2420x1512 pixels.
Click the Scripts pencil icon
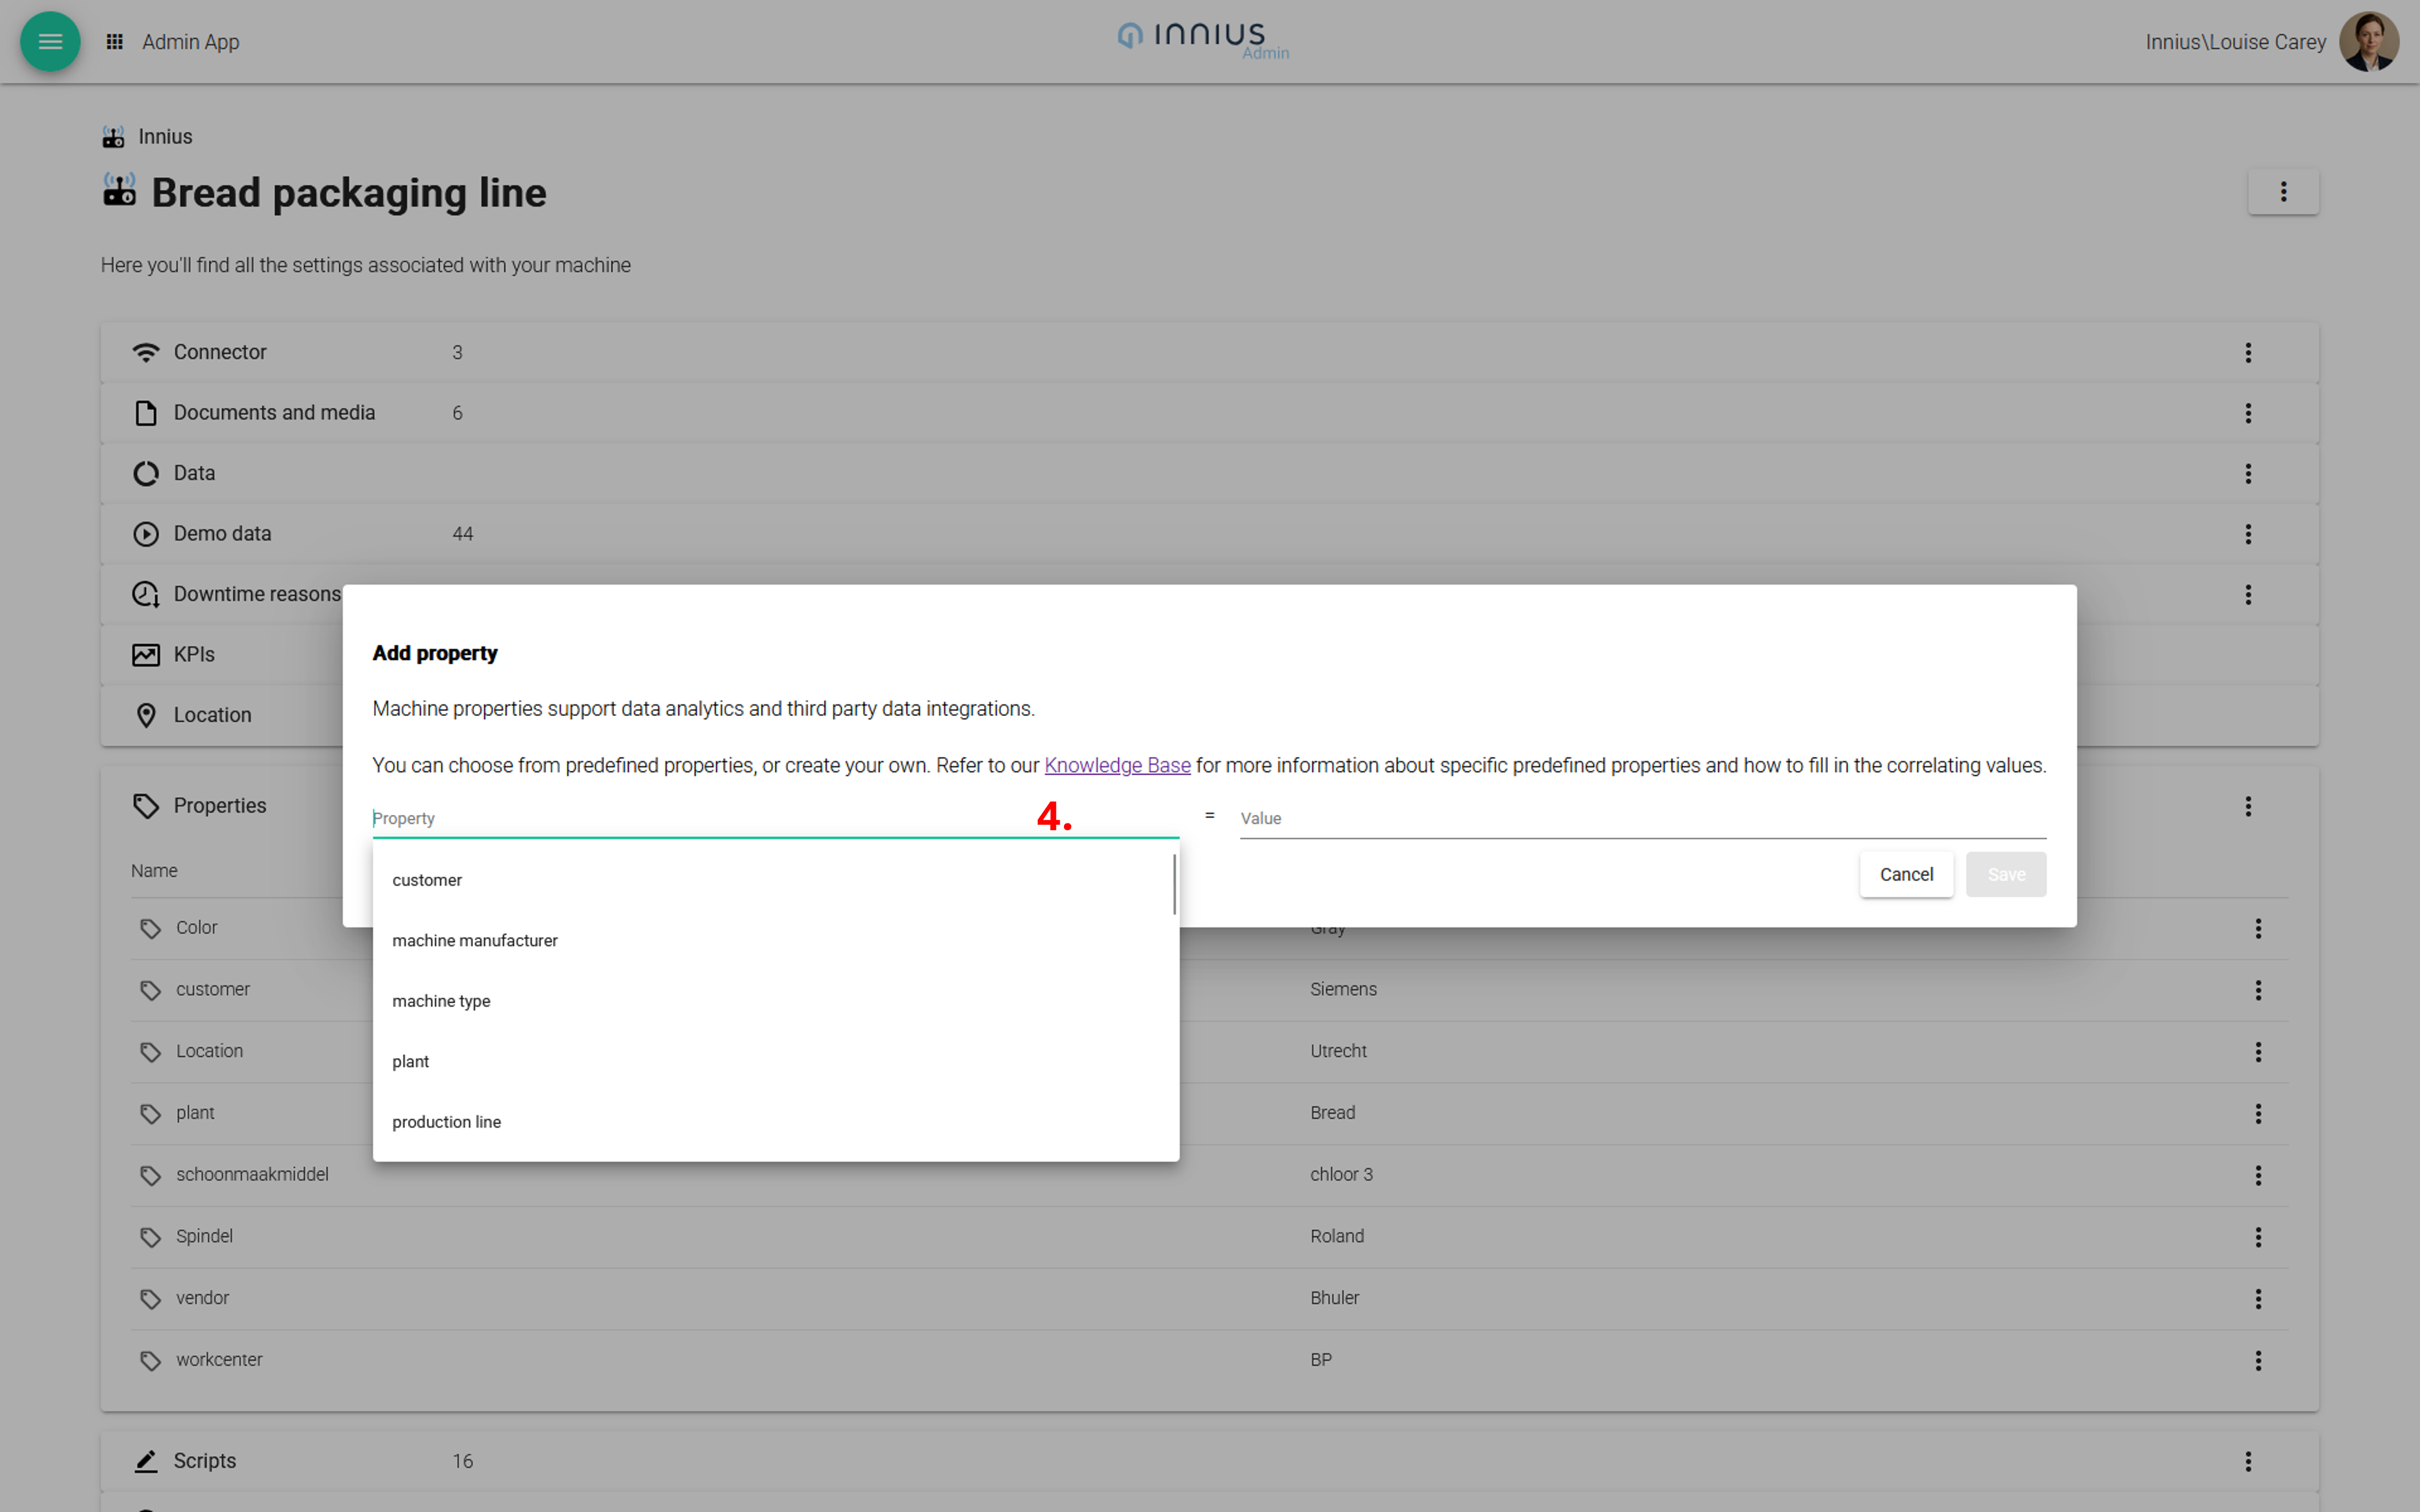coord(146,1461)
